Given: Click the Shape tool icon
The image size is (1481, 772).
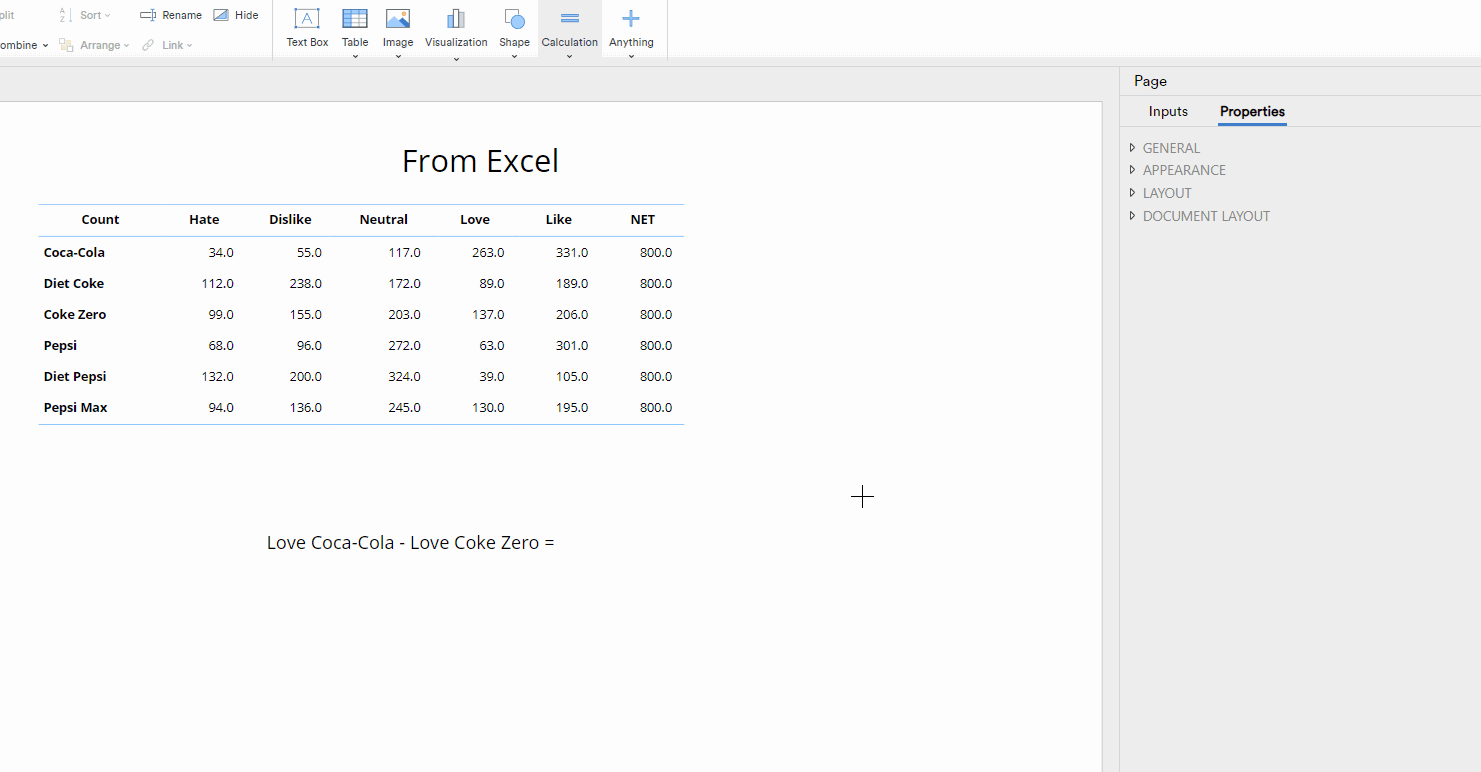Looking at the screenshot, I should [x=514, y=18].
